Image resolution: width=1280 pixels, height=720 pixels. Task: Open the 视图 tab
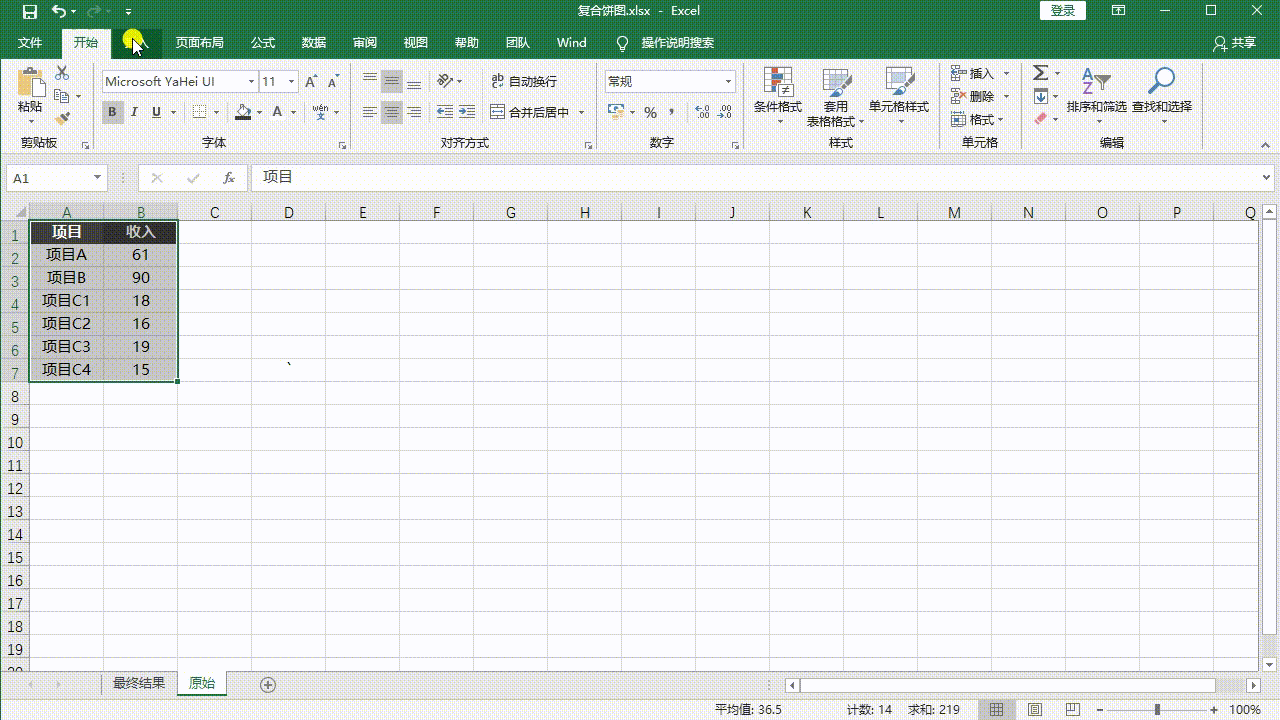coord(416,43)
